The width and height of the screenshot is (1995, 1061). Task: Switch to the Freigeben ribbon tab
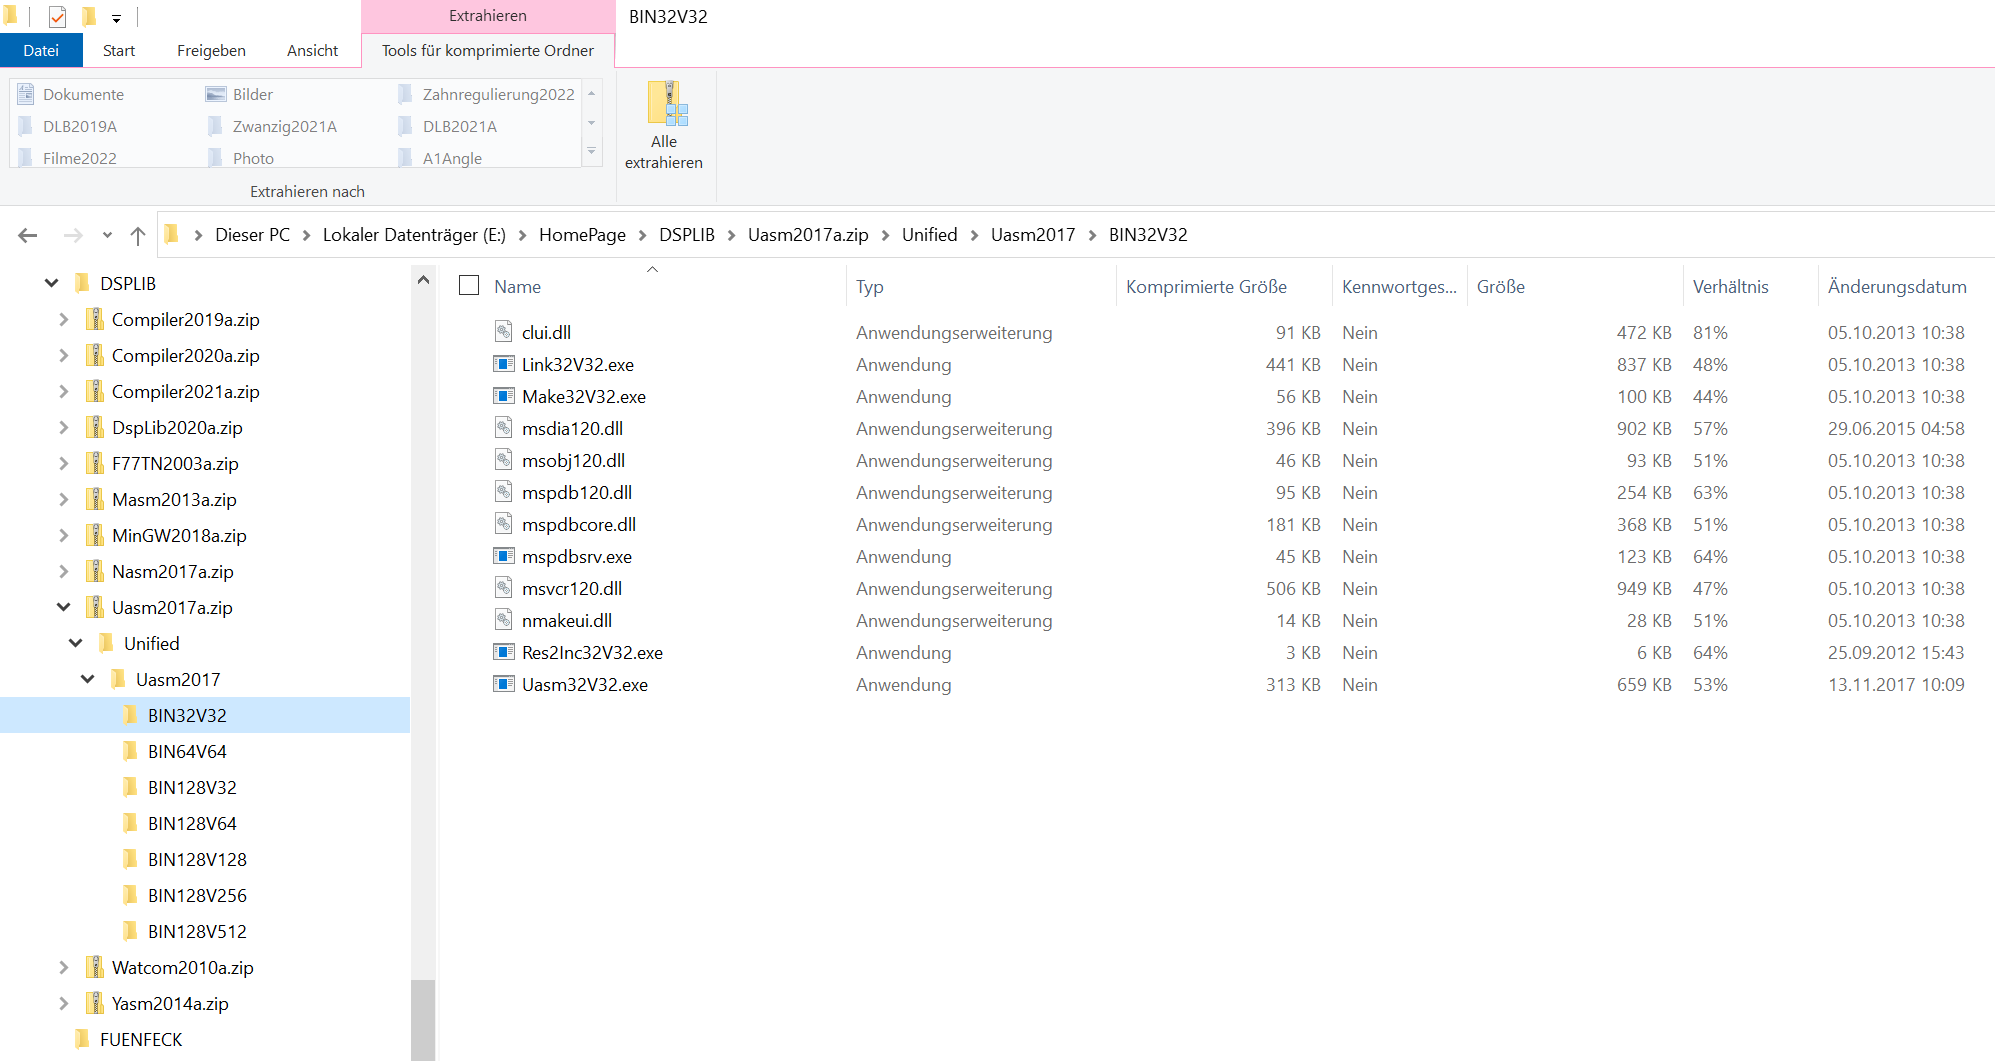click(x=211, y=50)
